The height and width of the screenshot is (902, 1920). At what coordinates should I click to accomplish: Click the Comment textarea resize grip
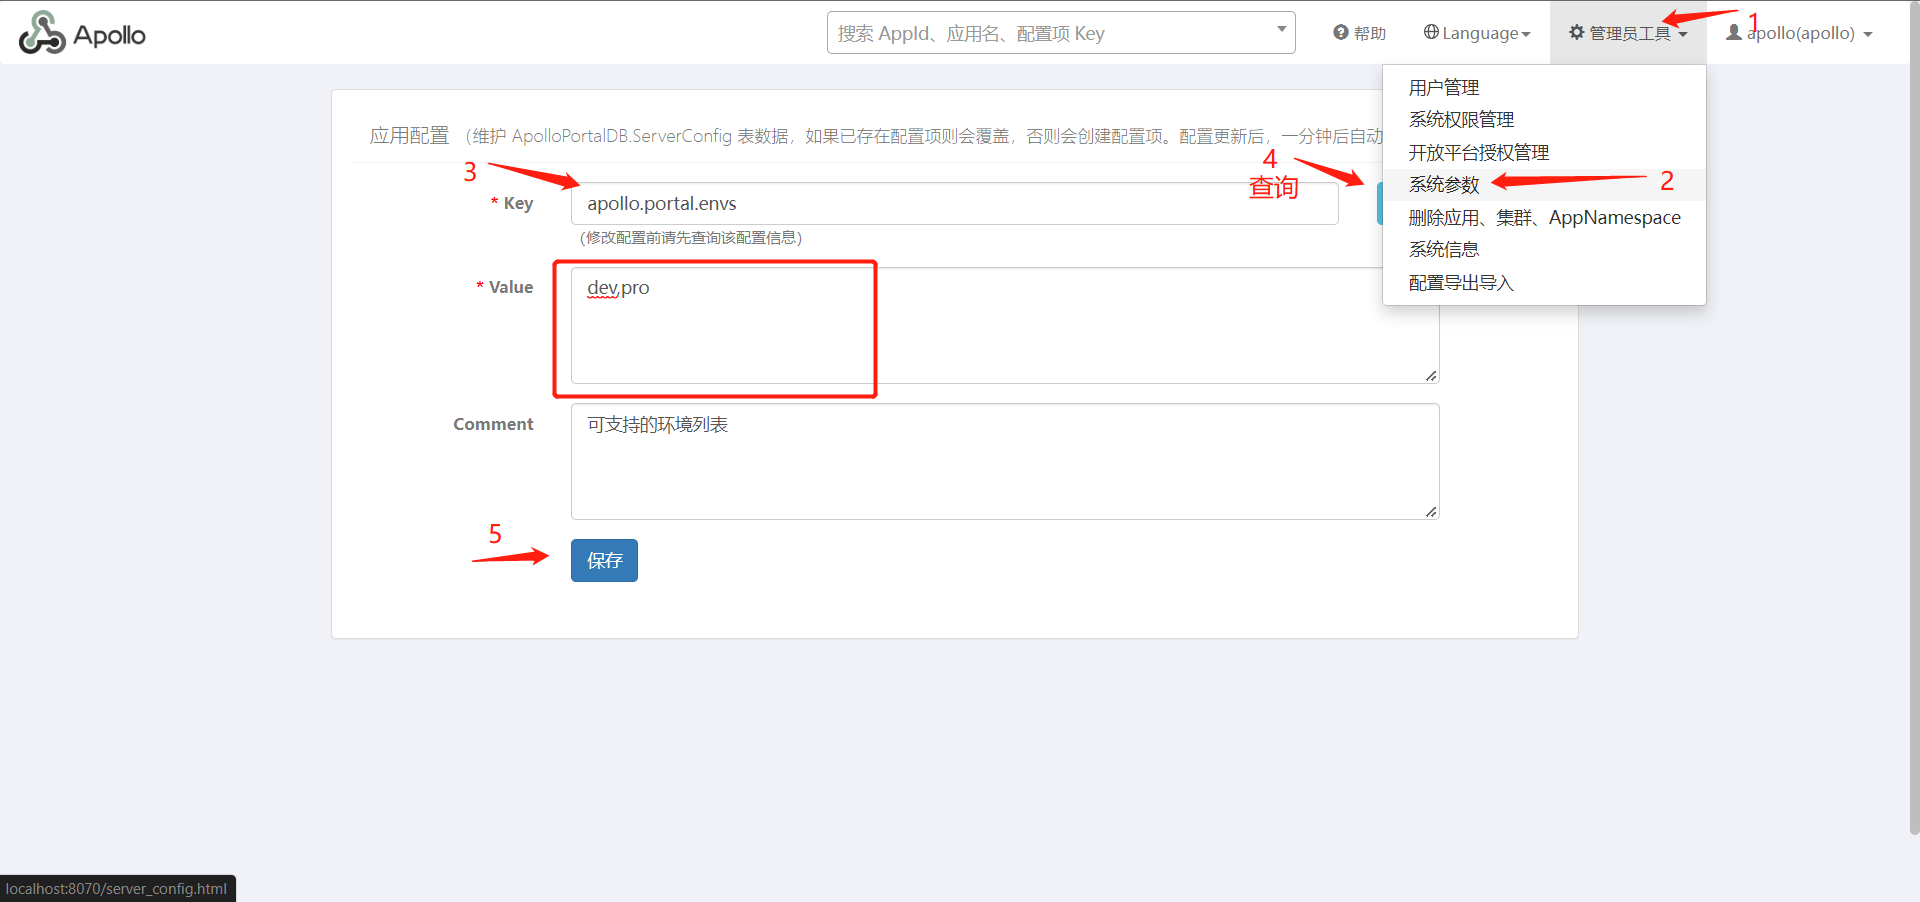coord(1431,512)
